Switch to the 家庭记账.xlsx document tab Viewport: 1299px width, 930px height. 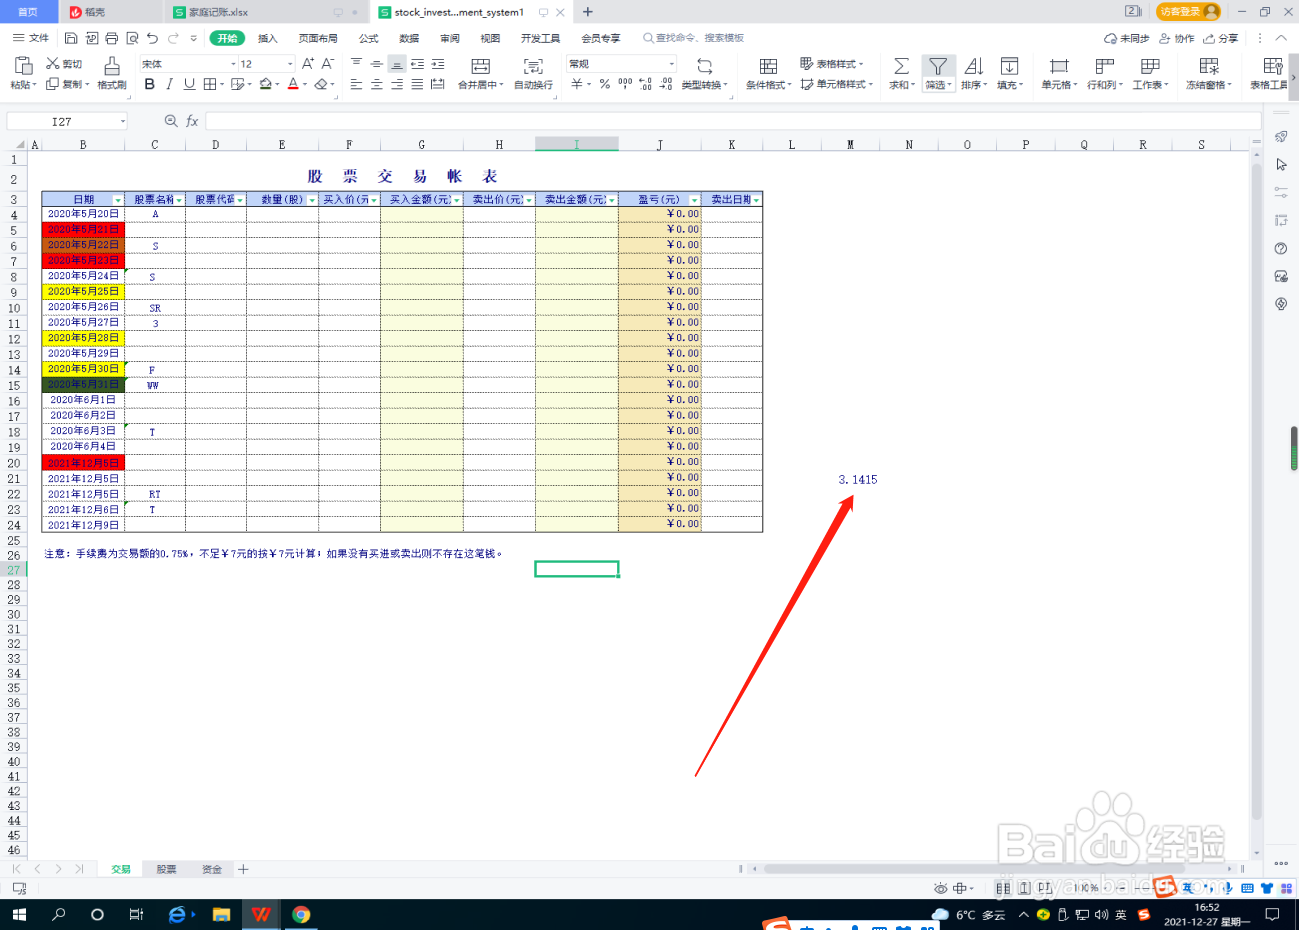tap(218, 12)
